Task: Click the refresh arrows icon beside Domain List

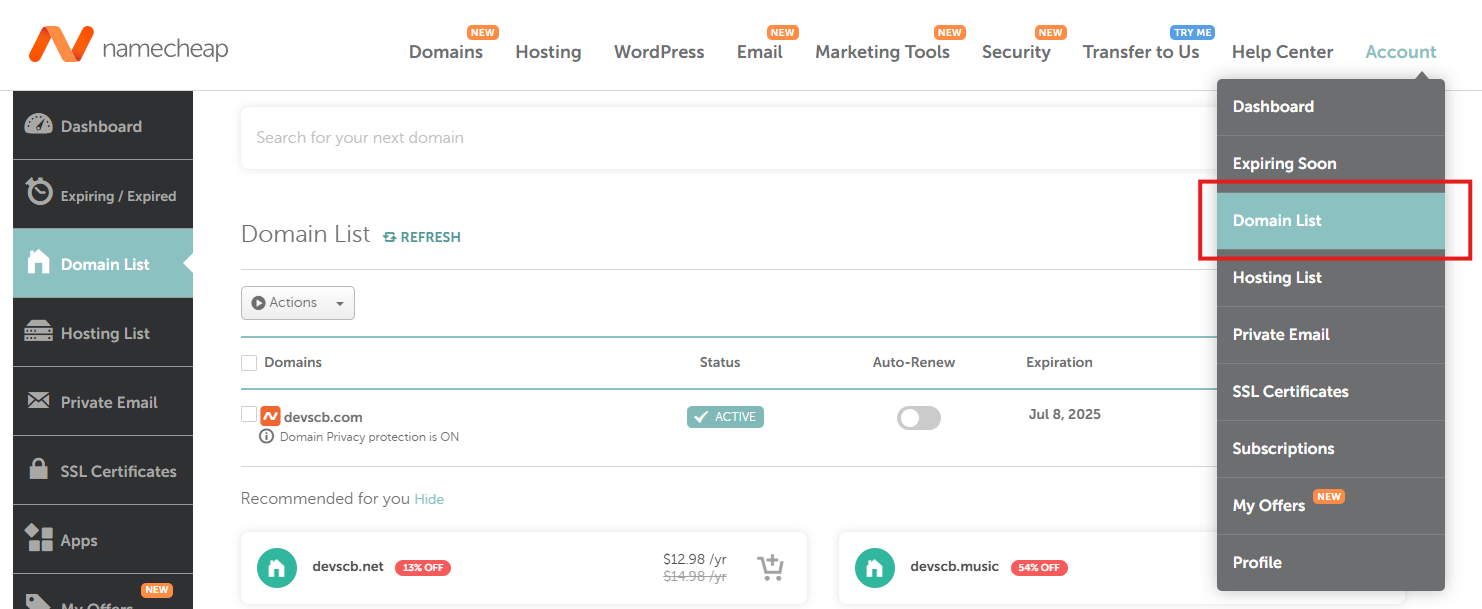Action: pyautogui.click(x=390, y=237)
